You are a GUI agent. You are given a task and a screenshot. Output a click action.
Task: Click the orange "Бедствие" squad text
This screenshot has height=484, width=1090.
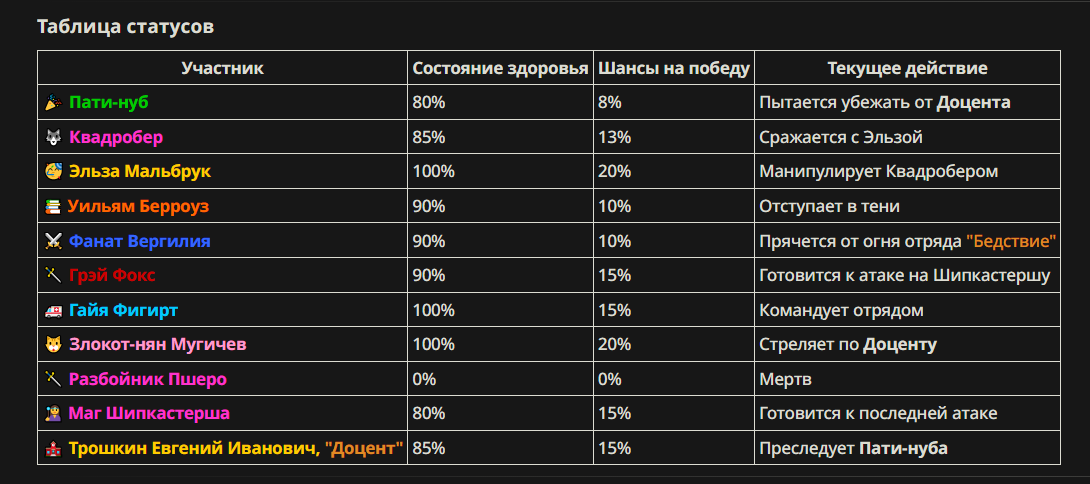[1011, 241]
